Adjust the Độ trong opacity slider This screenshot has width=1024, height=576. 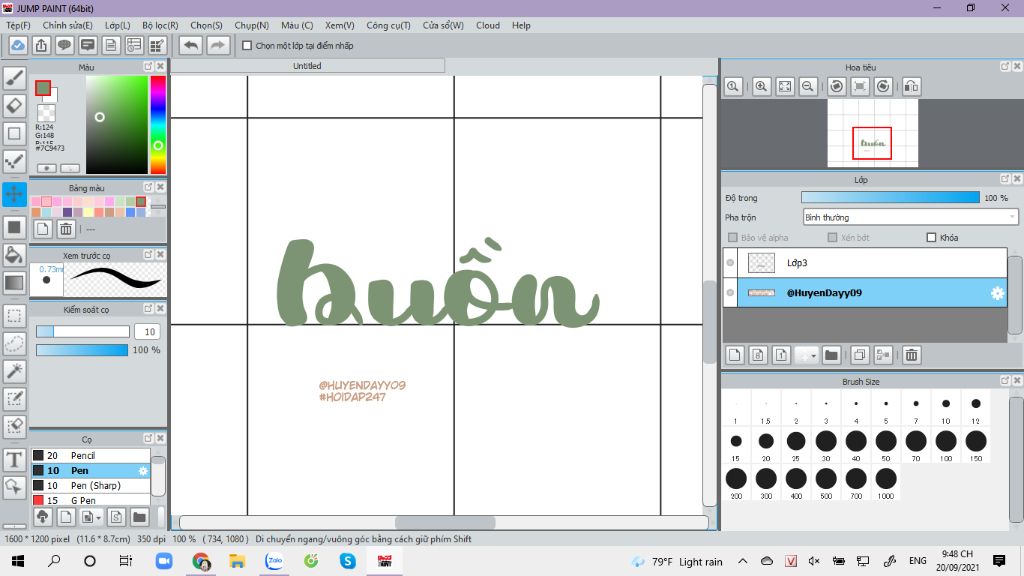point(890,198)
